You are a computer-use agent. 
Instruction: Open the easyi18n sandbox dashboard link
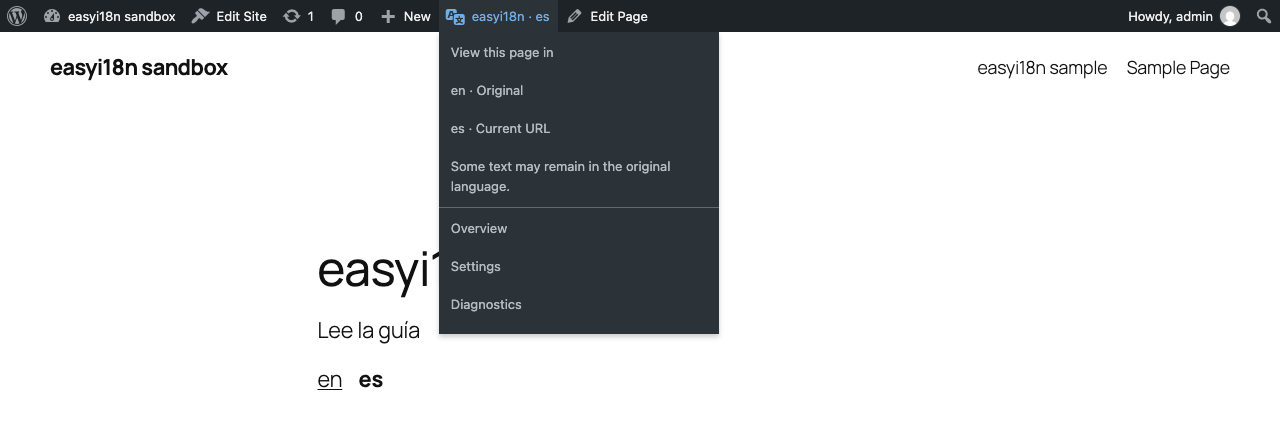coord(110,16)
